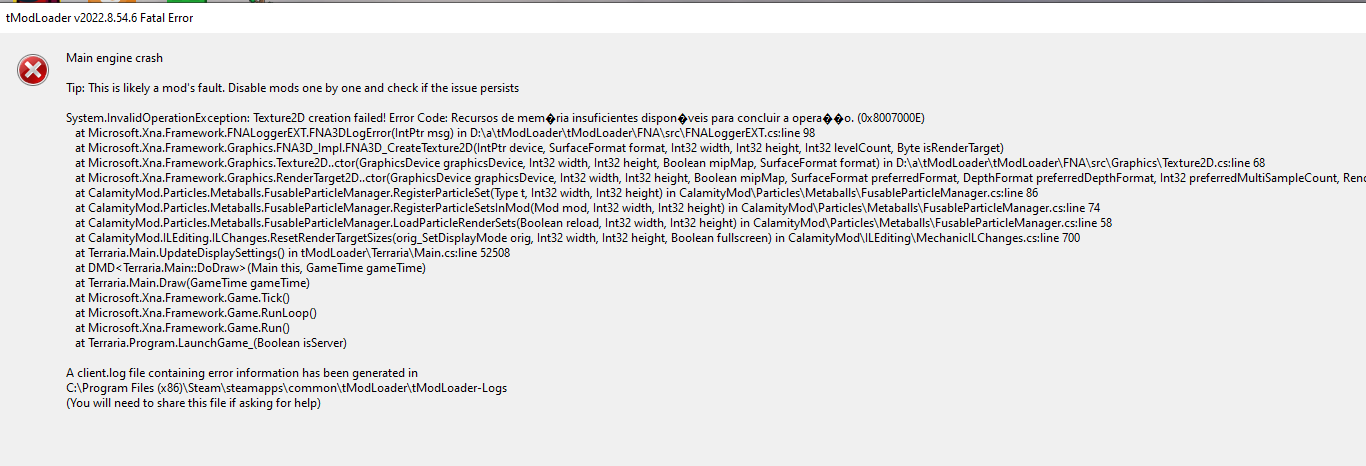1366x466 pixels.
Task: Click the tModLoader Fatal Error title bar
Action: click(x=98, y=18)
